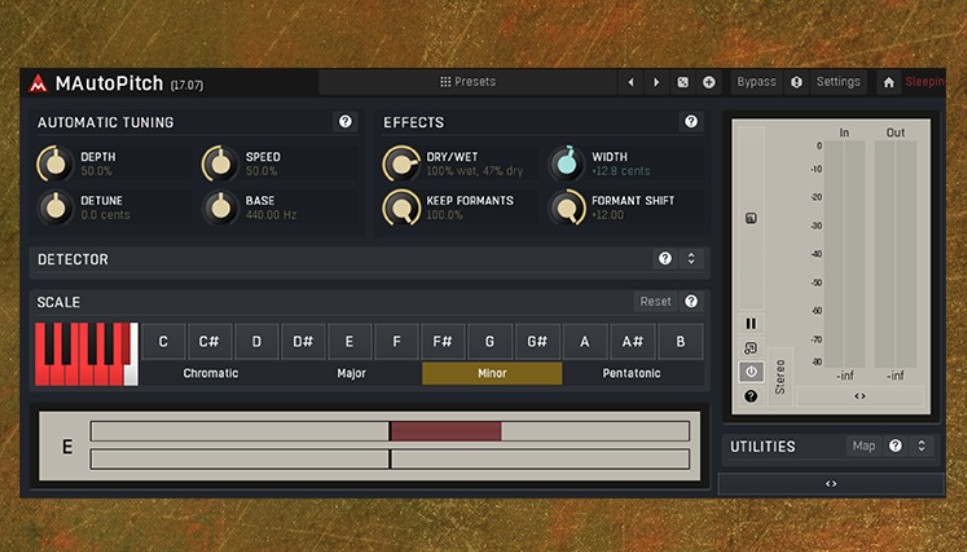Toggle note G in scale
This screenshot has height=552, width=967.
coord(490,342)
